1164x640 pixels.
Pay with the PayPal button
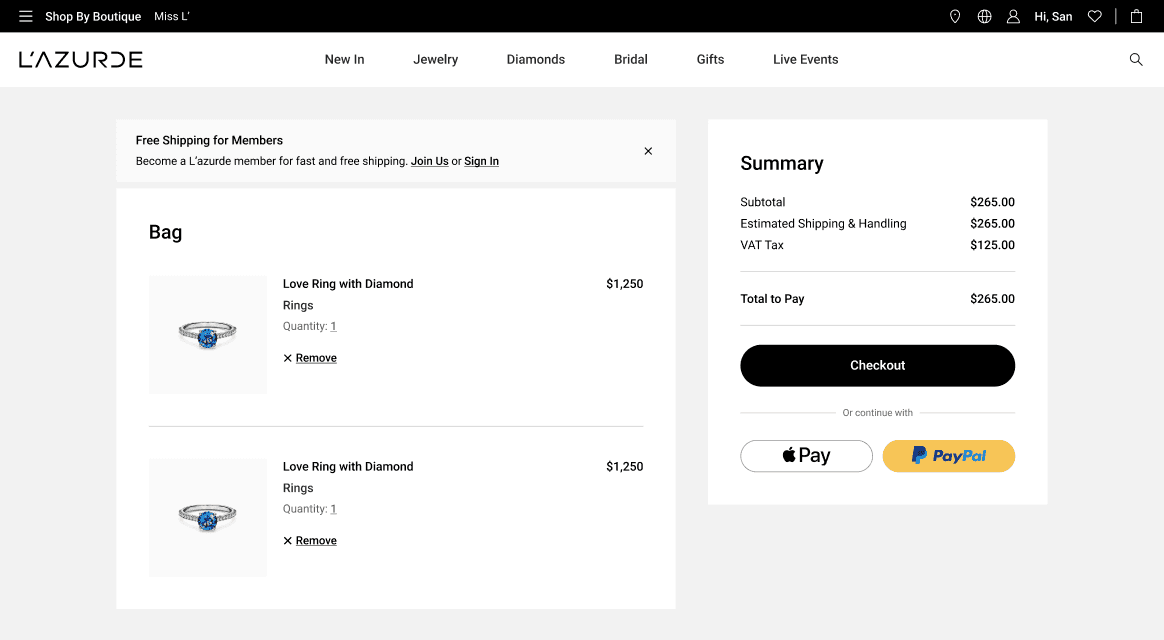948,456
